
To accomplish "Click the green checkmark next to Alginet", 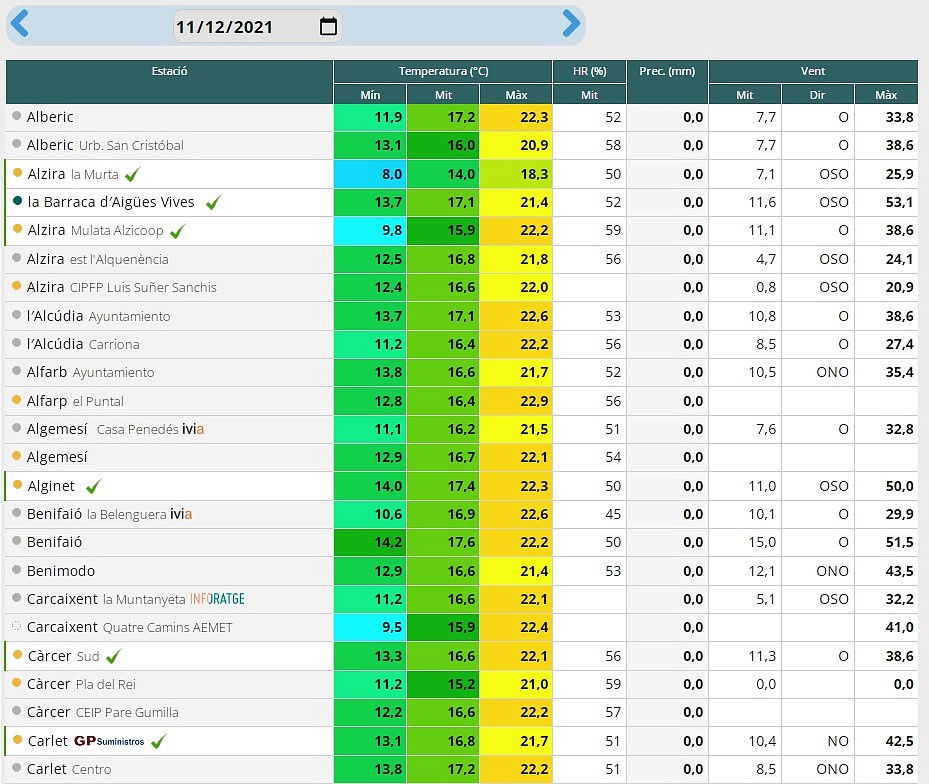I will pos(94,487).
